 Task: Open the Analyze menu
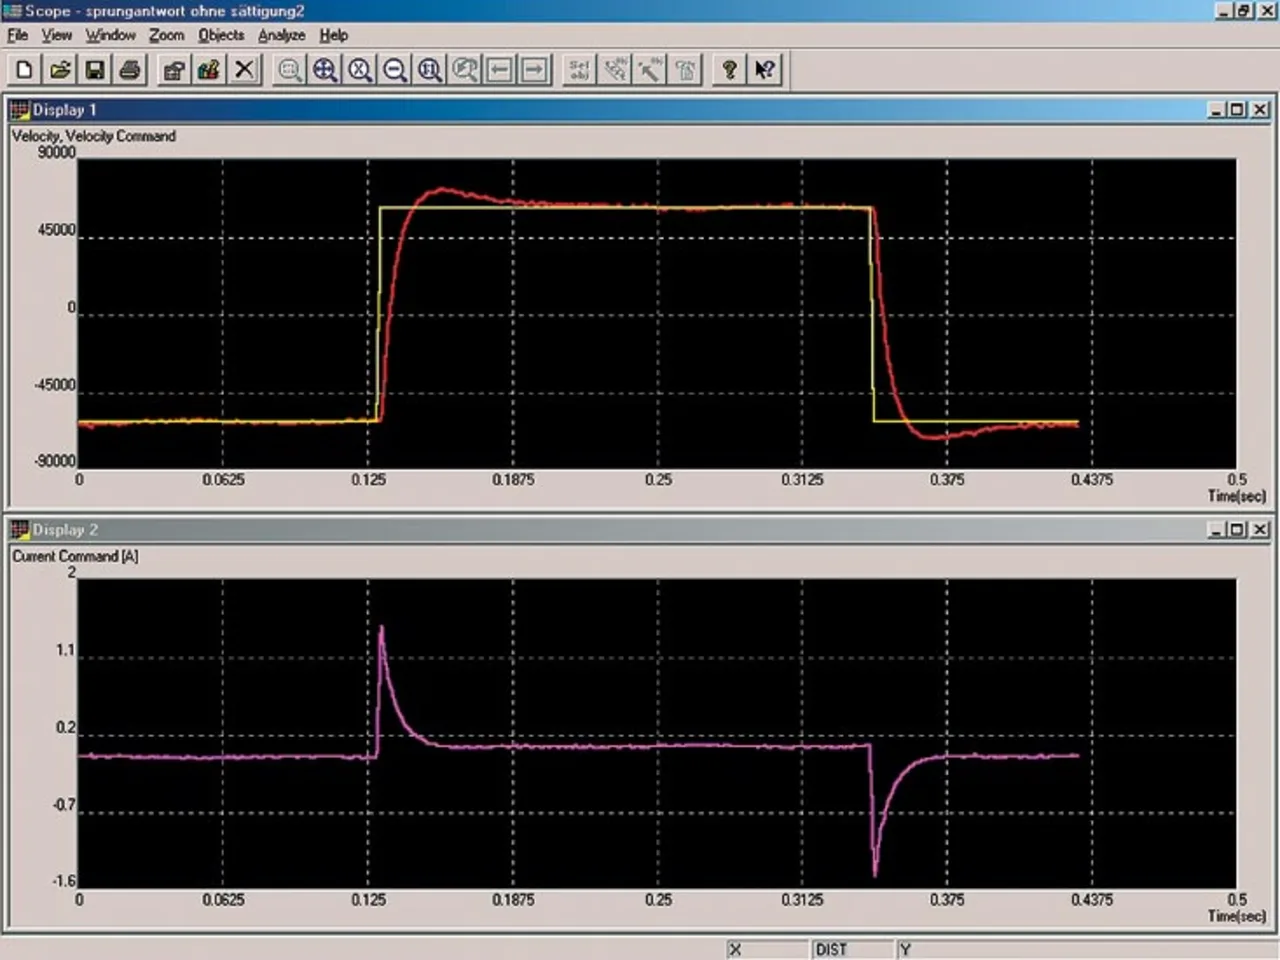(x=281, y=35)
